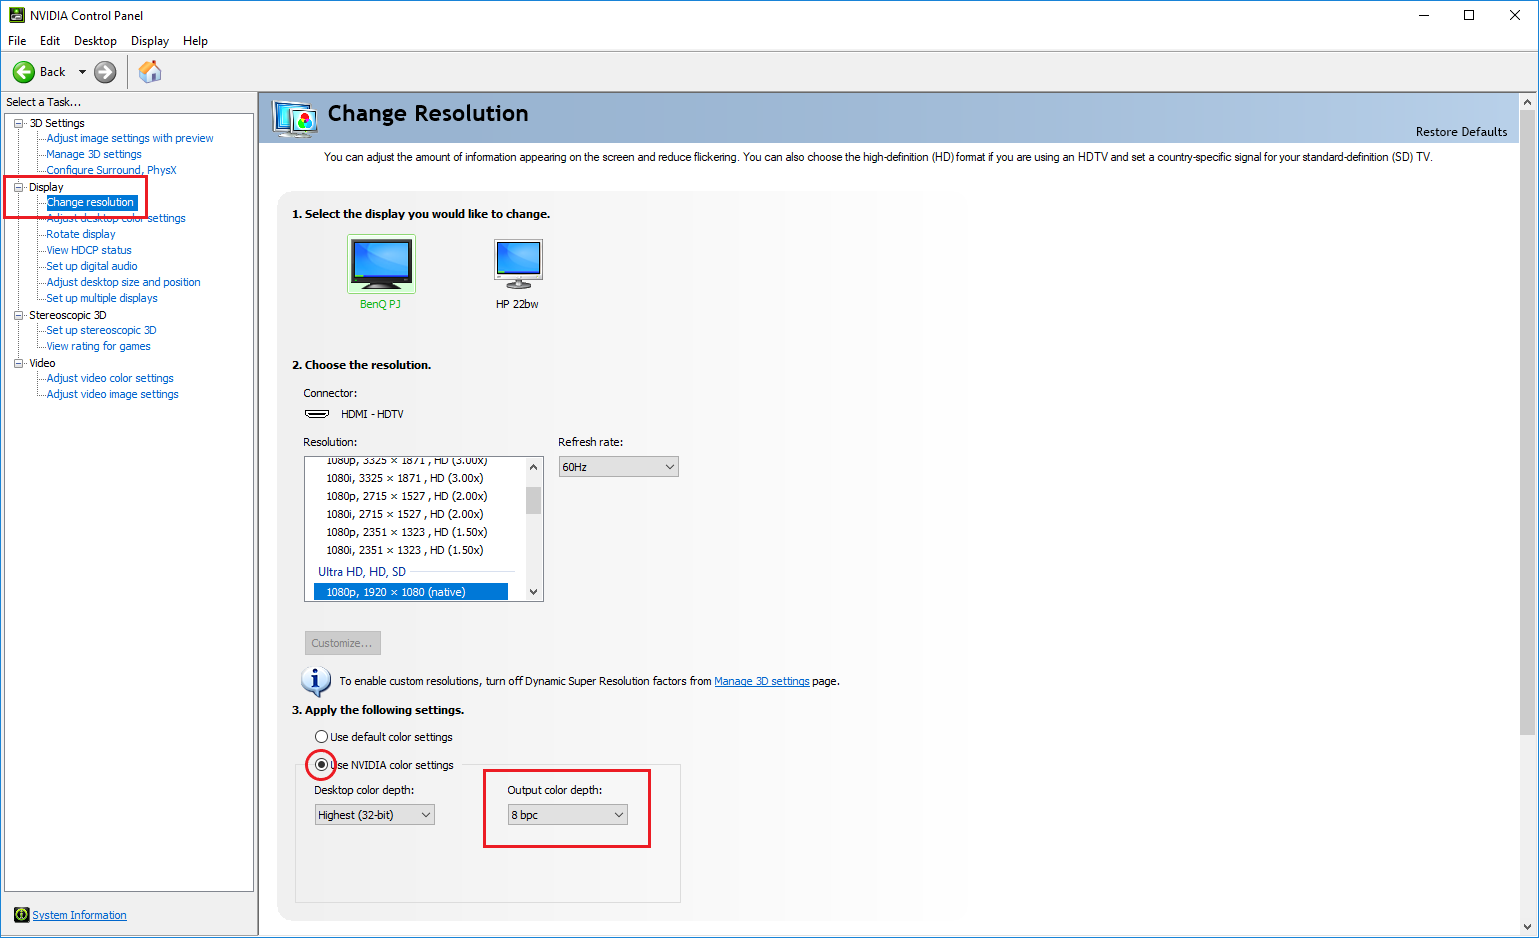
Task: Select the BenQ PJ display icon
Action: [x=381, y=264]
